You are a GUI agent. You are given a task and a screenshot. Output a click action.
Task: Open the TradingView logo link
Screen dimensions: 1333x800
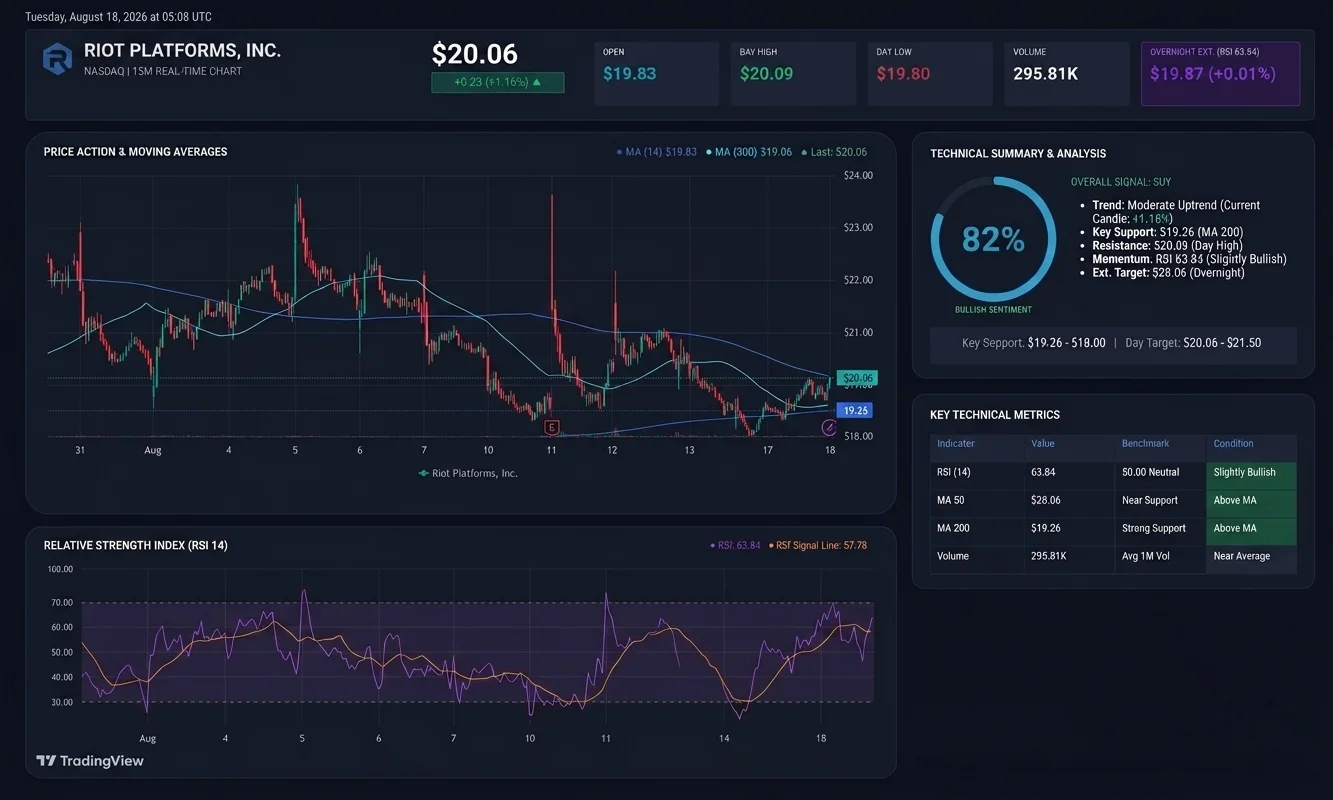tap(90, 761)
